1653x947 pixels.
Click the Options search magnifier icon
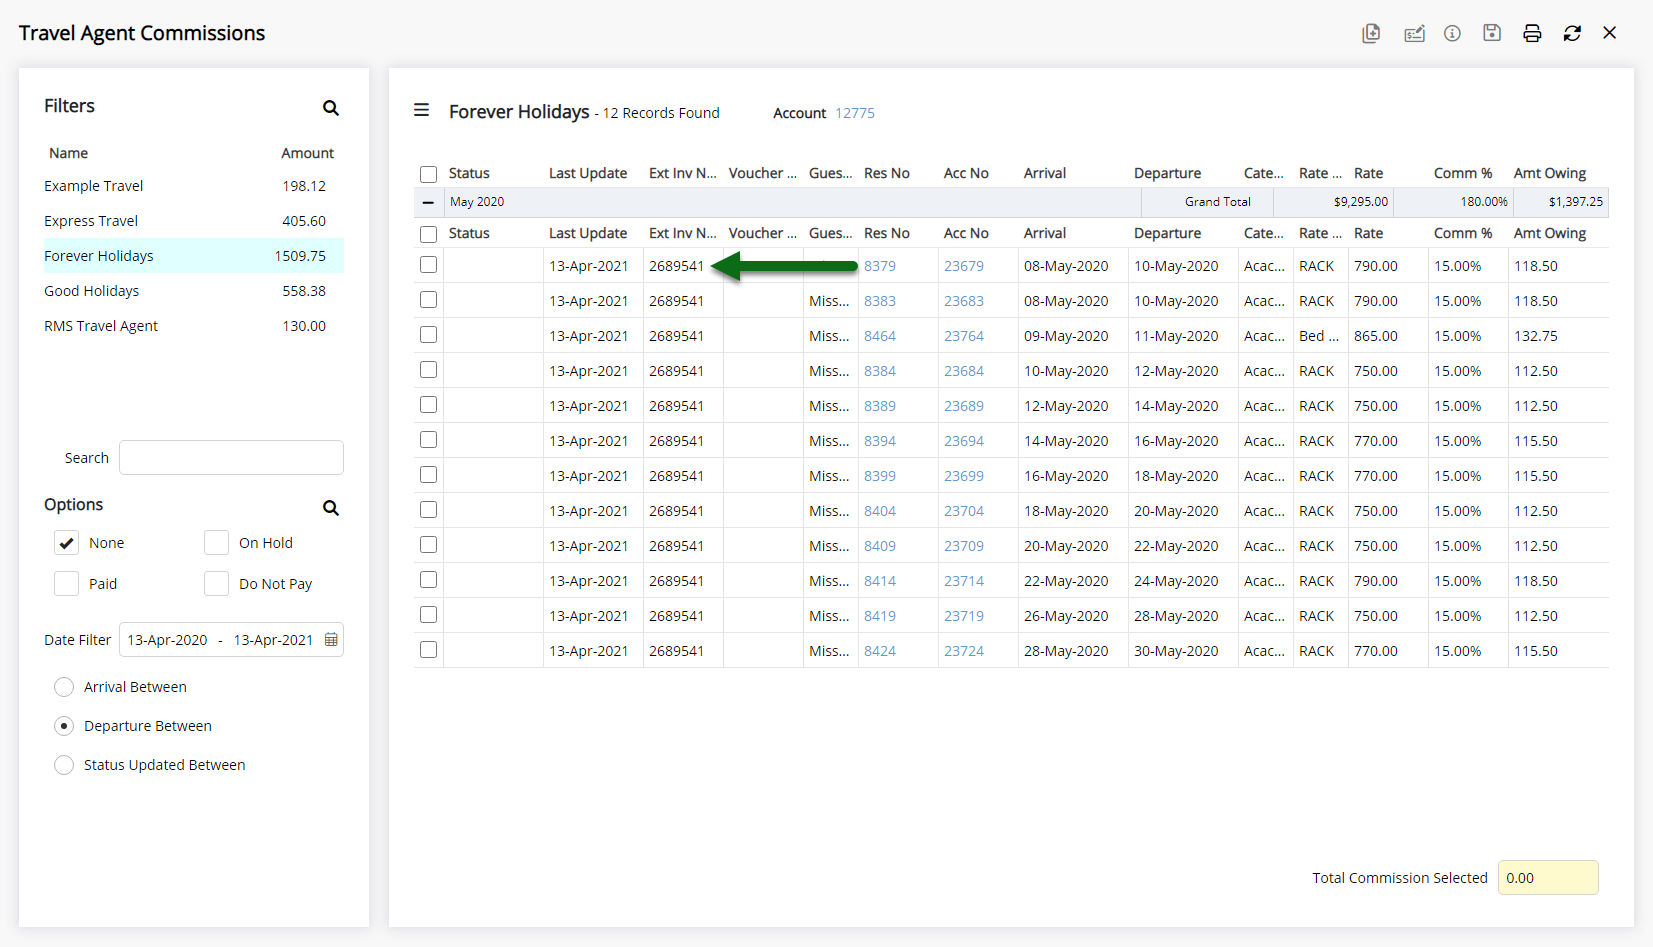click(x=331, y=508)
